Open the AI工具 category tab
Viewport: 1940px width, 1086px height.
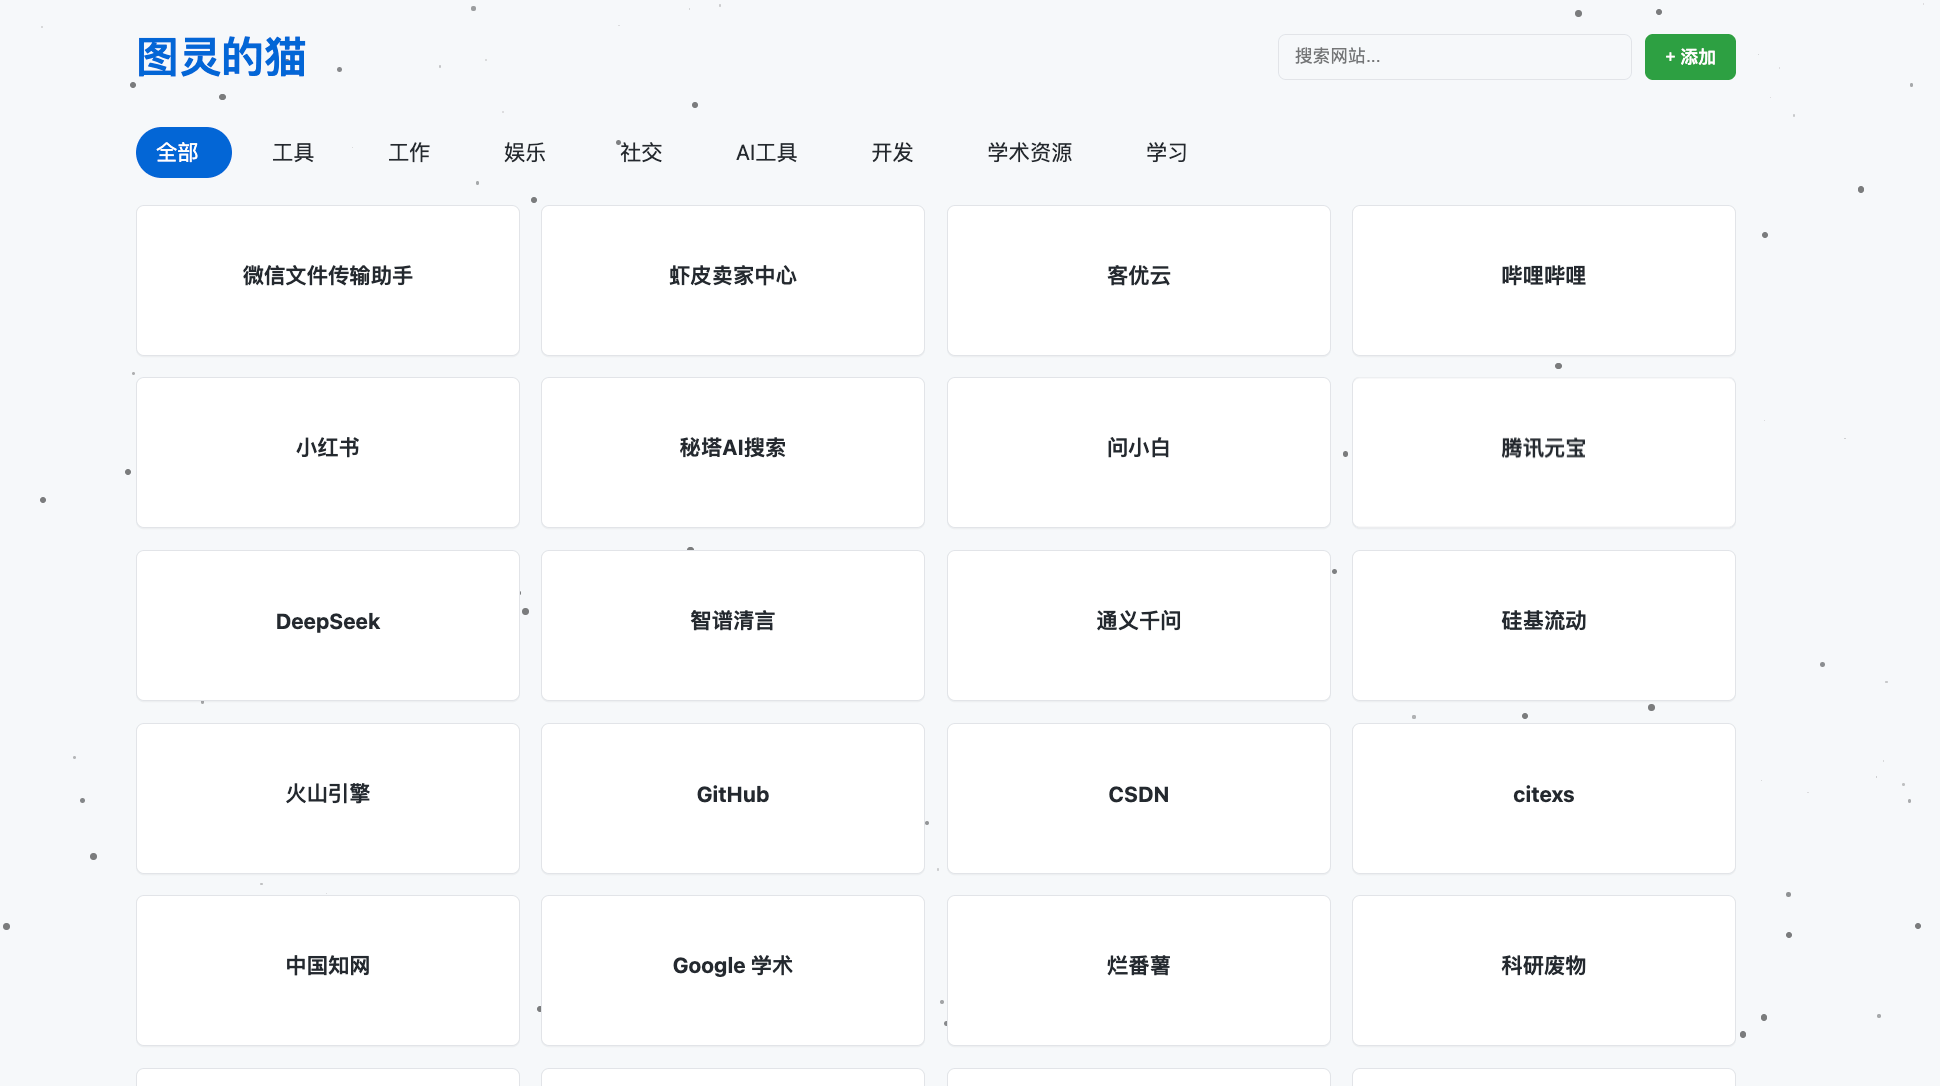pos(766,152)
